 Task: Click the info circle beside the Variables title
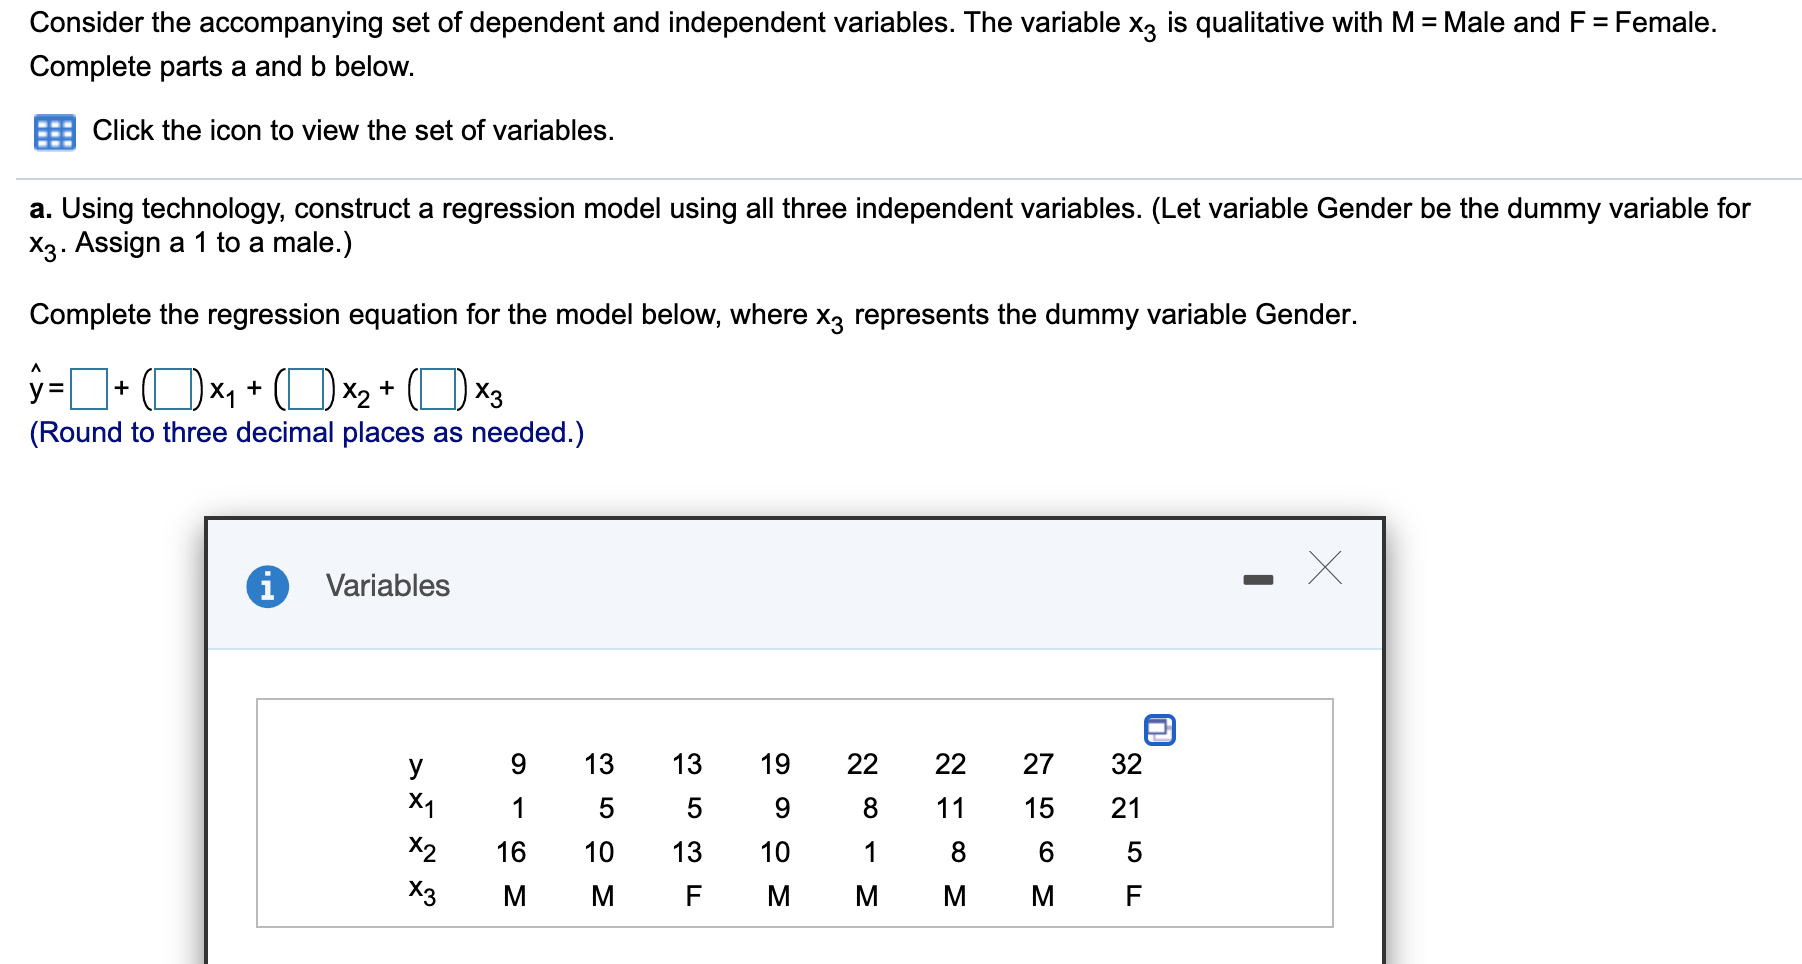(266, 587)
